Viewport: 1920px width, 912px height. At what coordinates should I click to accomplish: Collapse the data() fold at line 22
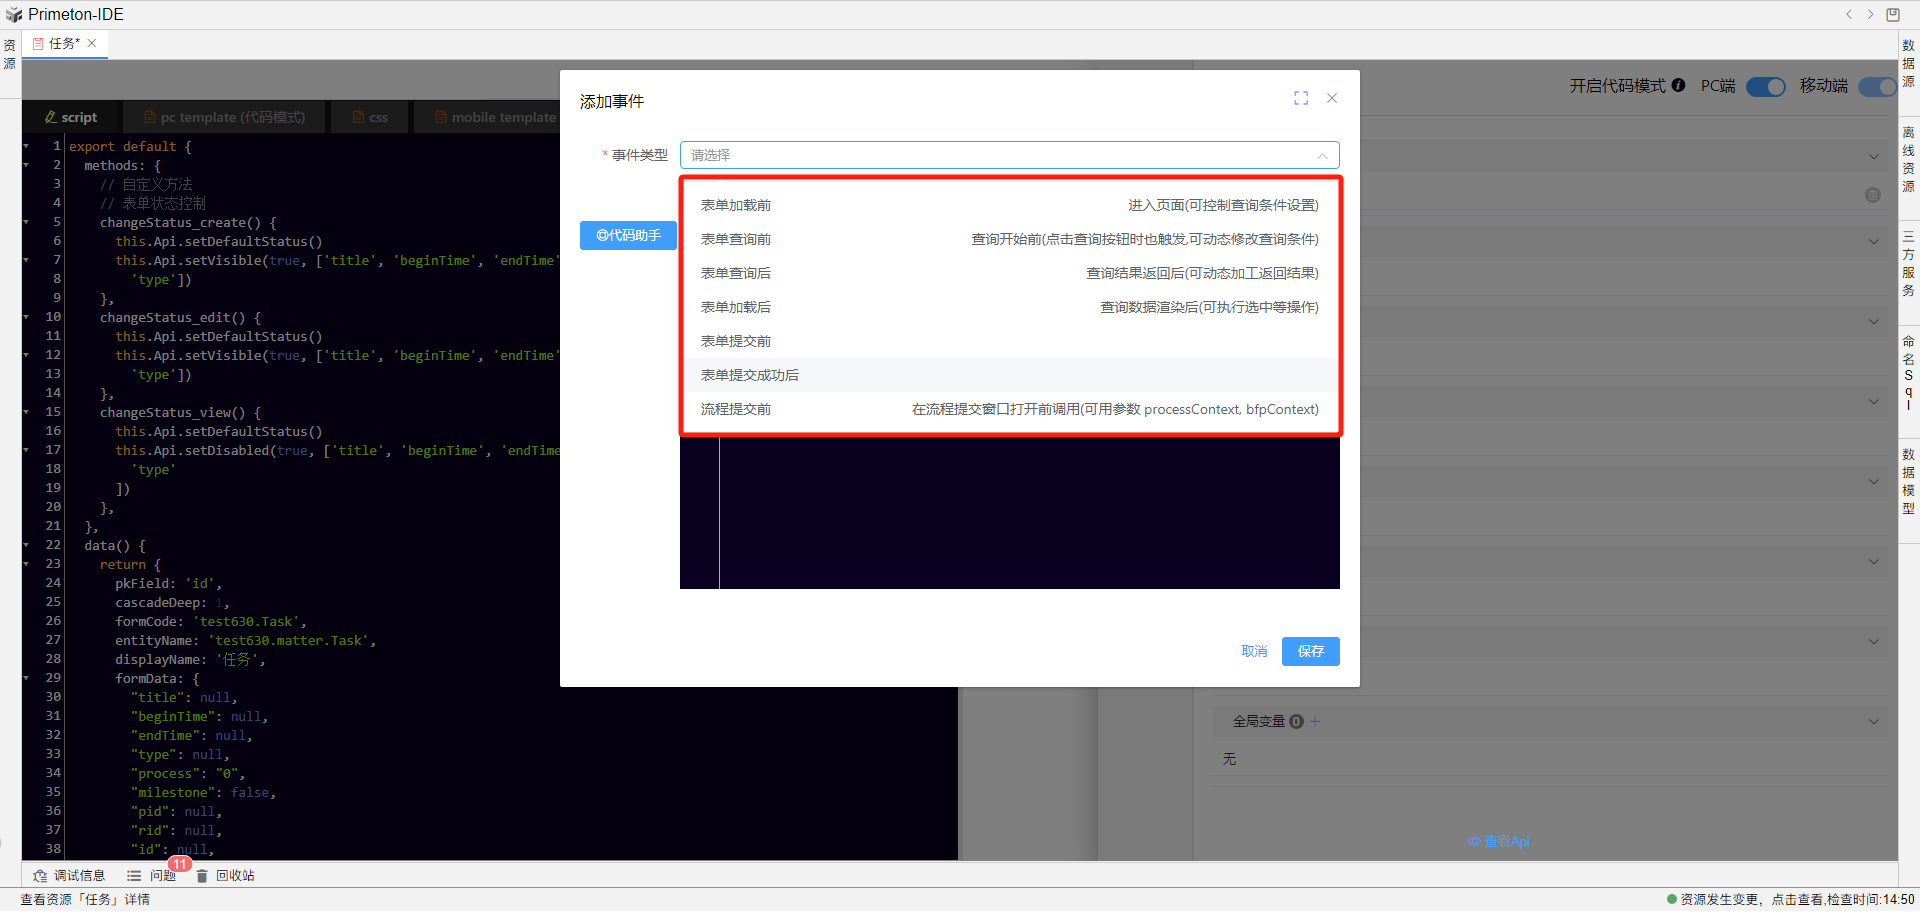click(x=27, y=545)
